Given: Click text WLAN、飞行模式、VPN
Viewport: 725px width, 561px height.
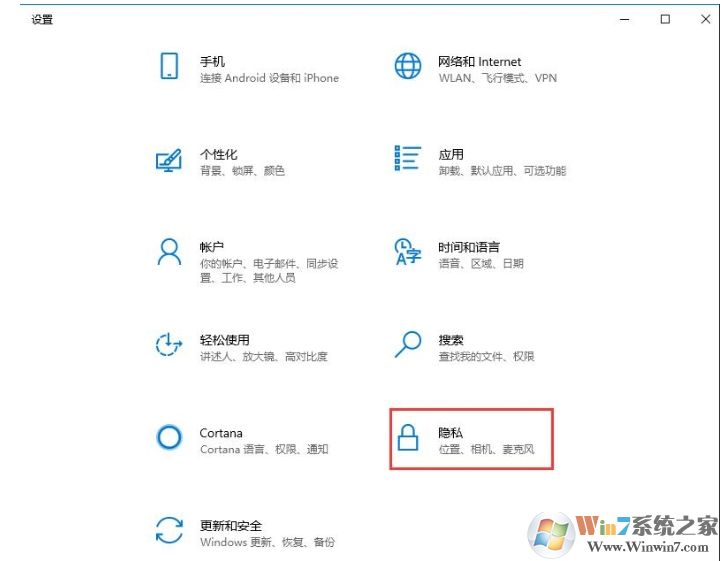Looking at the screenshot, I should click(498, 78).
